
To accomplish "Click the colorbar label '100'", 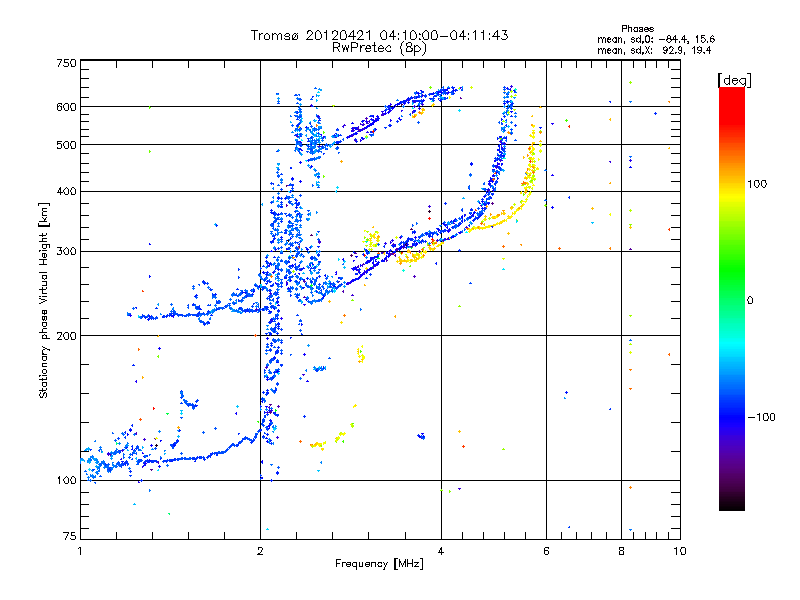I will 757,184.
